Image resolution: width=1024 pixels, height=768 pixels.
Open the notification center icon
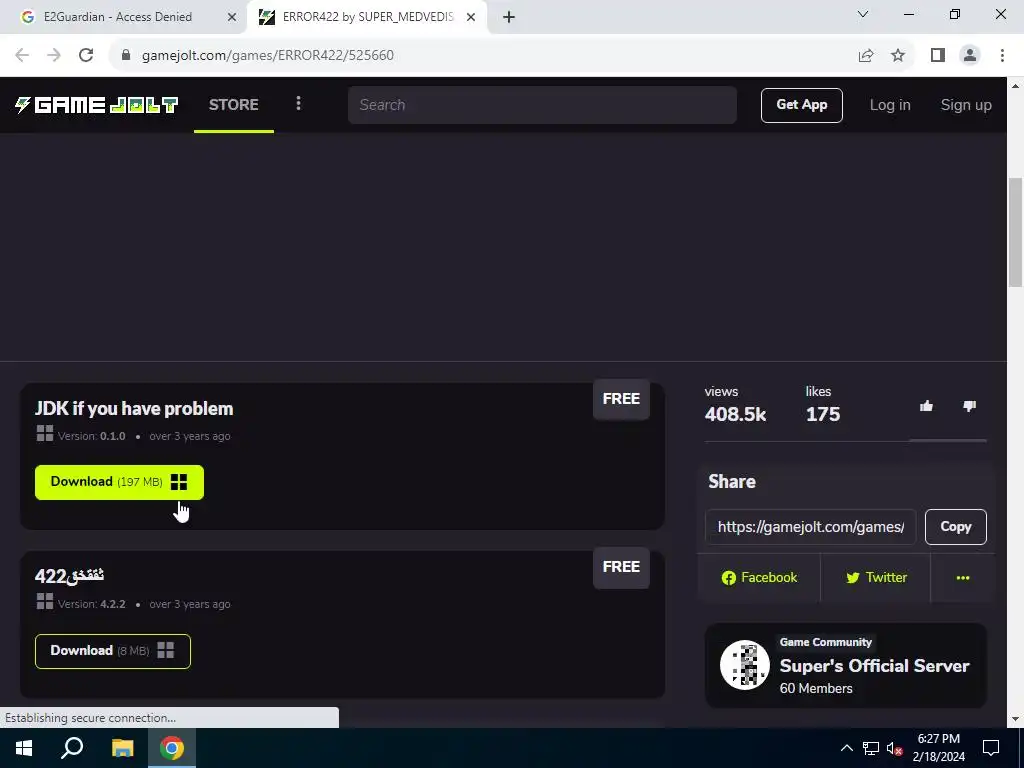(x=991, y=748)
